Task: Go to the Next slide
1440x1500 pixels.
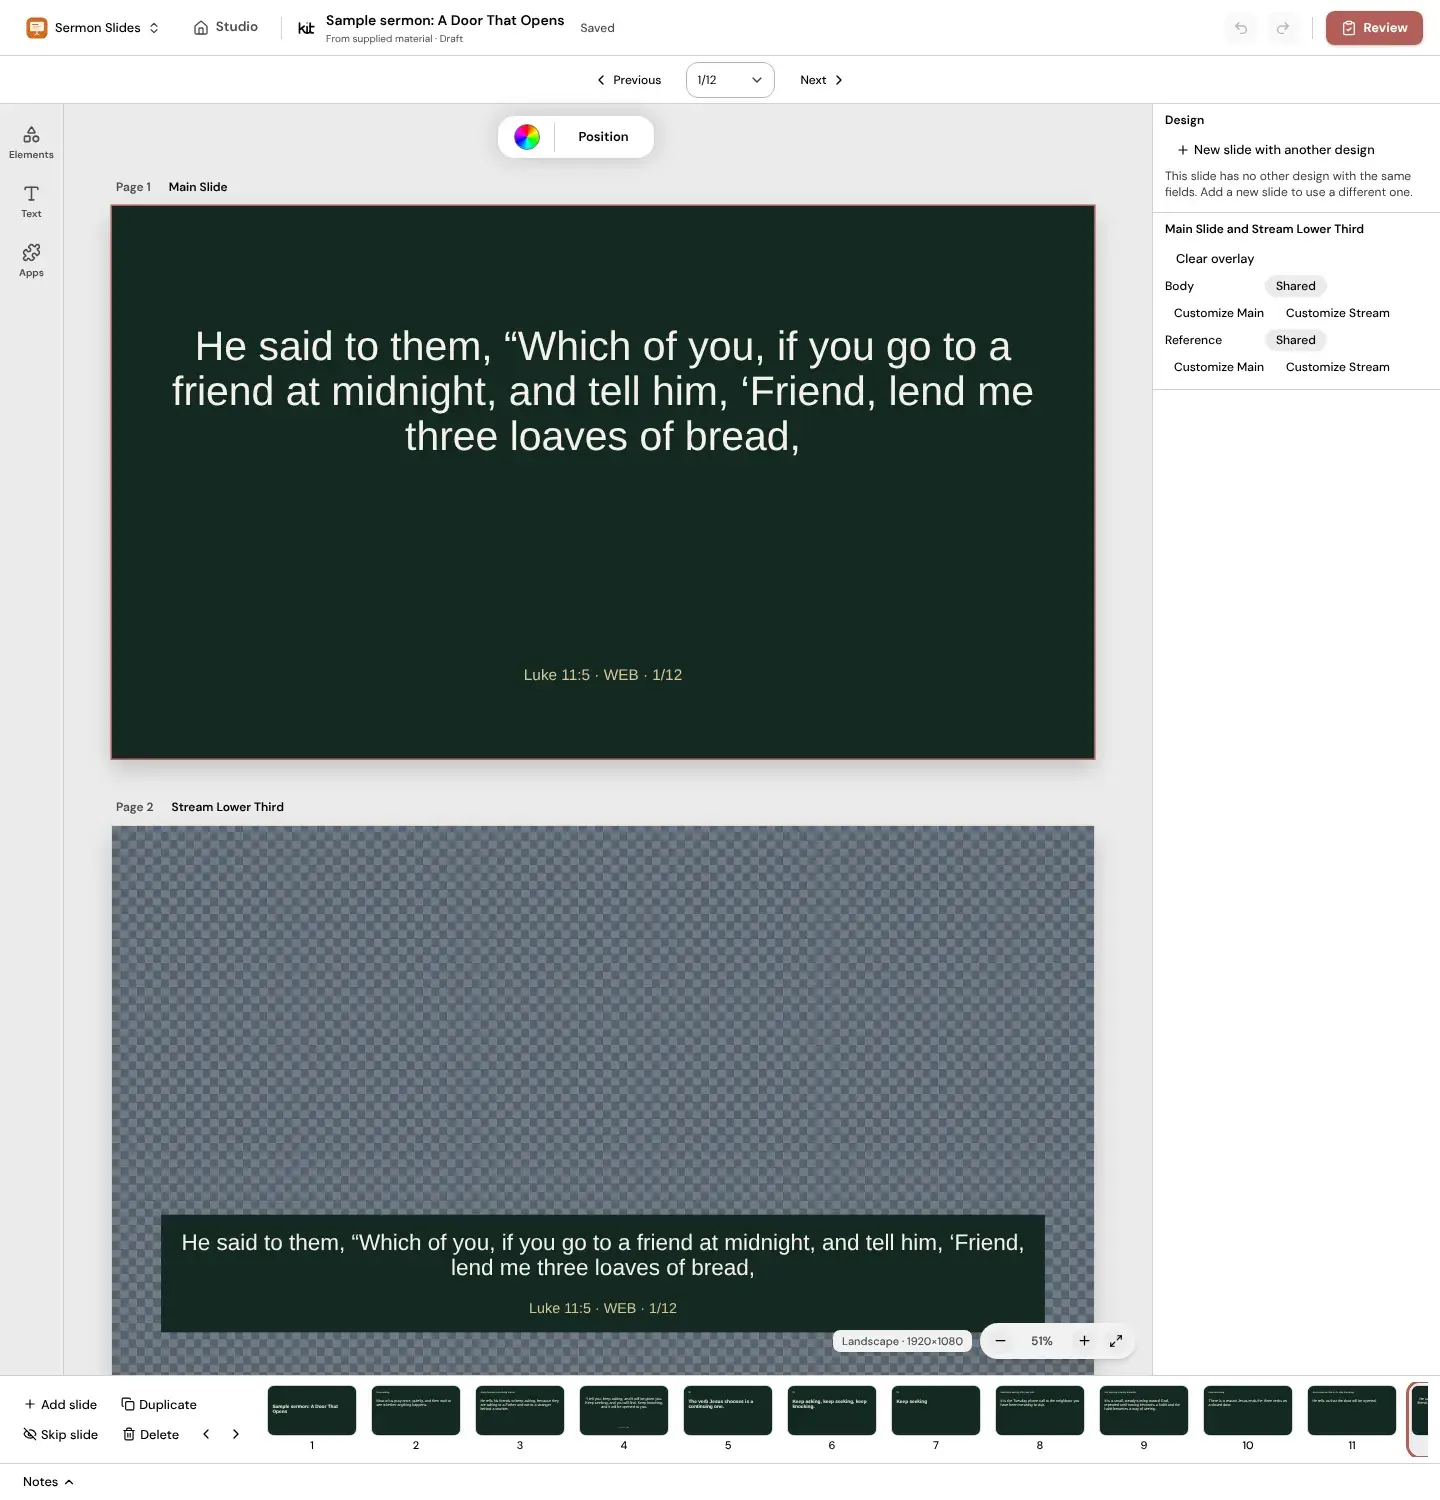Action: (822, 80)
